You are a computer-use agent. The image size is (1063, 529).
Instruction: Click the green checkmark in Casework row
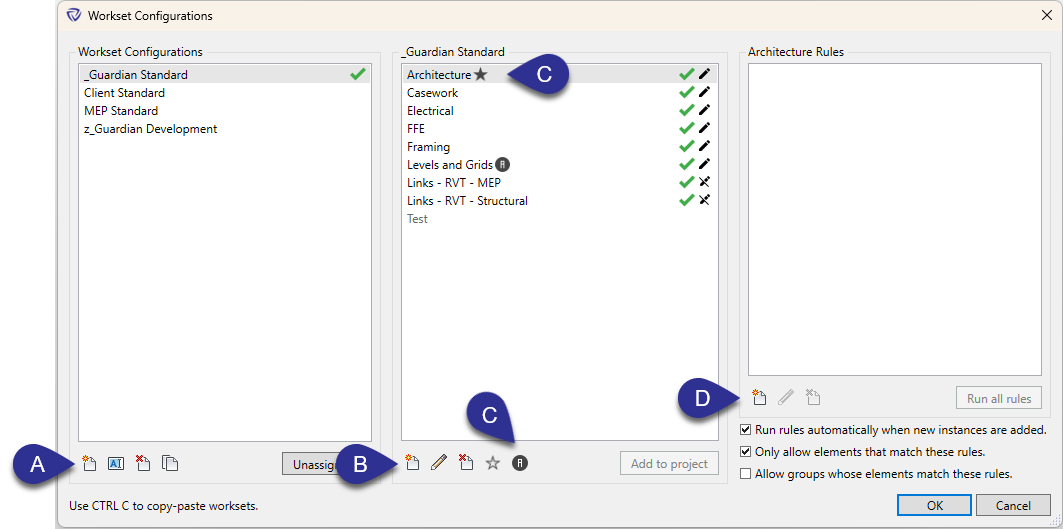tap(687, 92)
